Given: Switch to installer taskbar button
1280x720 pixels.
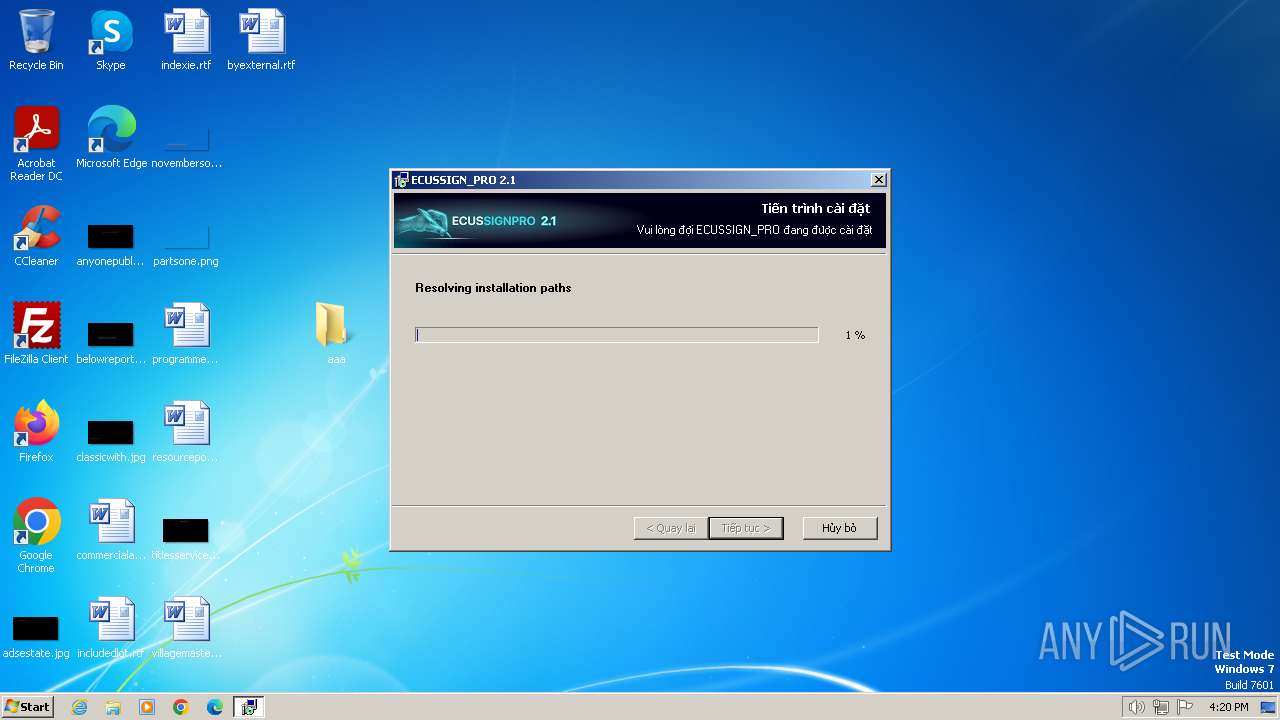Looking at the screenshot, I should (x=249, y=707).
